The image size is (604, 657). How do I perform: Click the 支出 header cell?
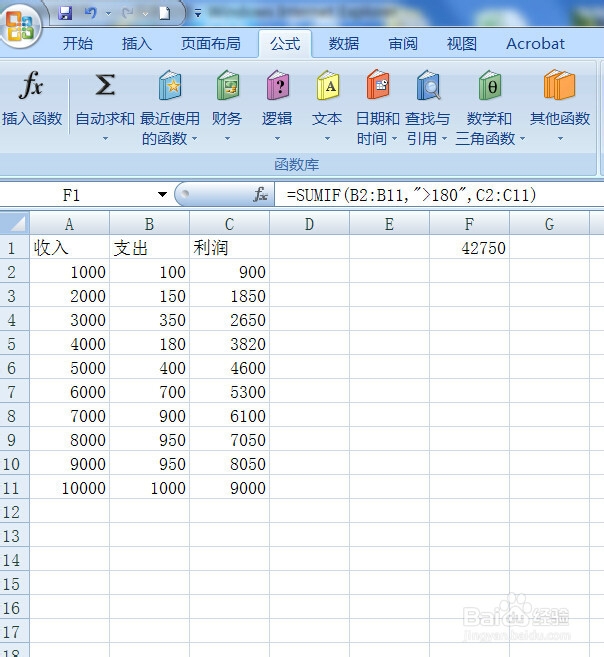pyautogui.click(x=150, y=248)
